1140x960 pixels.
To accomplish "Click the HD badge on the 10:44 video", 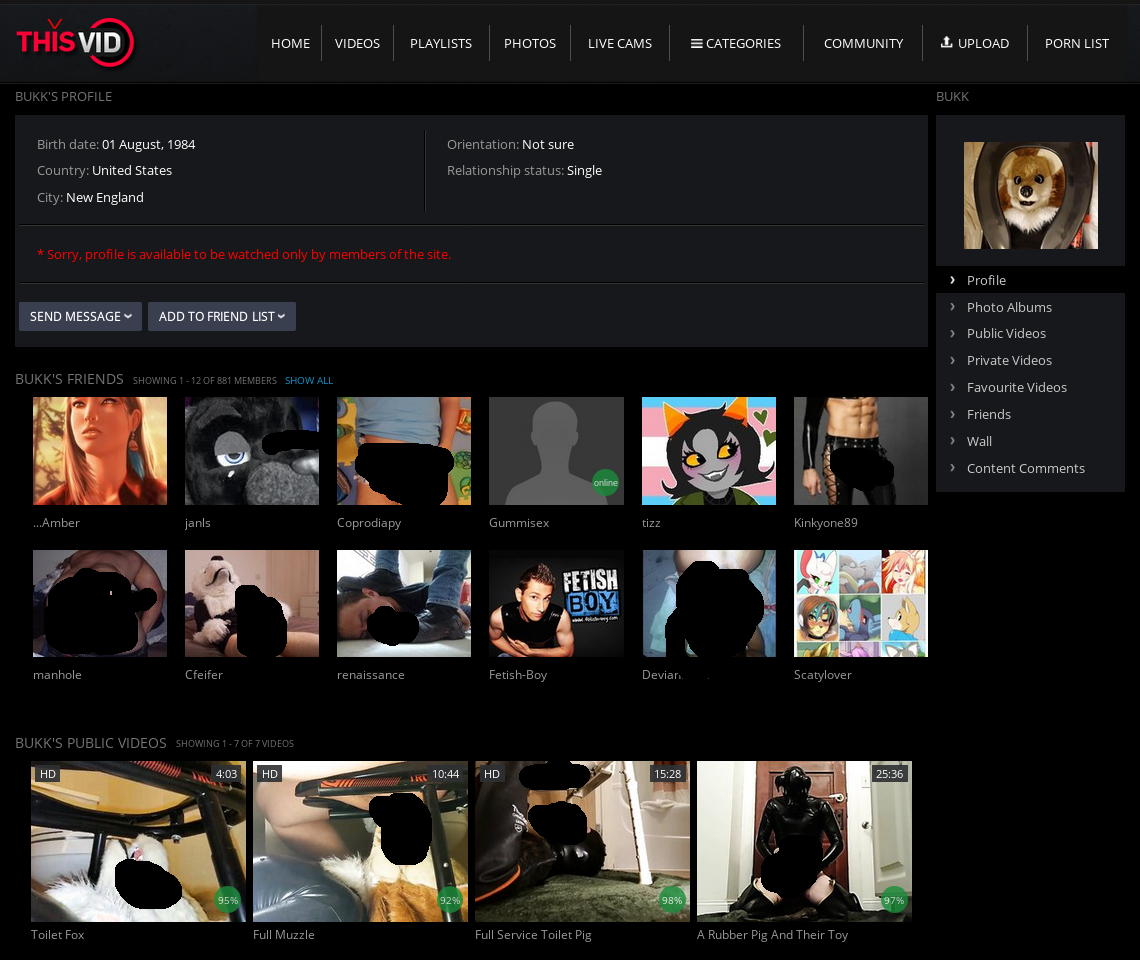I will click(x=270, y=774).
